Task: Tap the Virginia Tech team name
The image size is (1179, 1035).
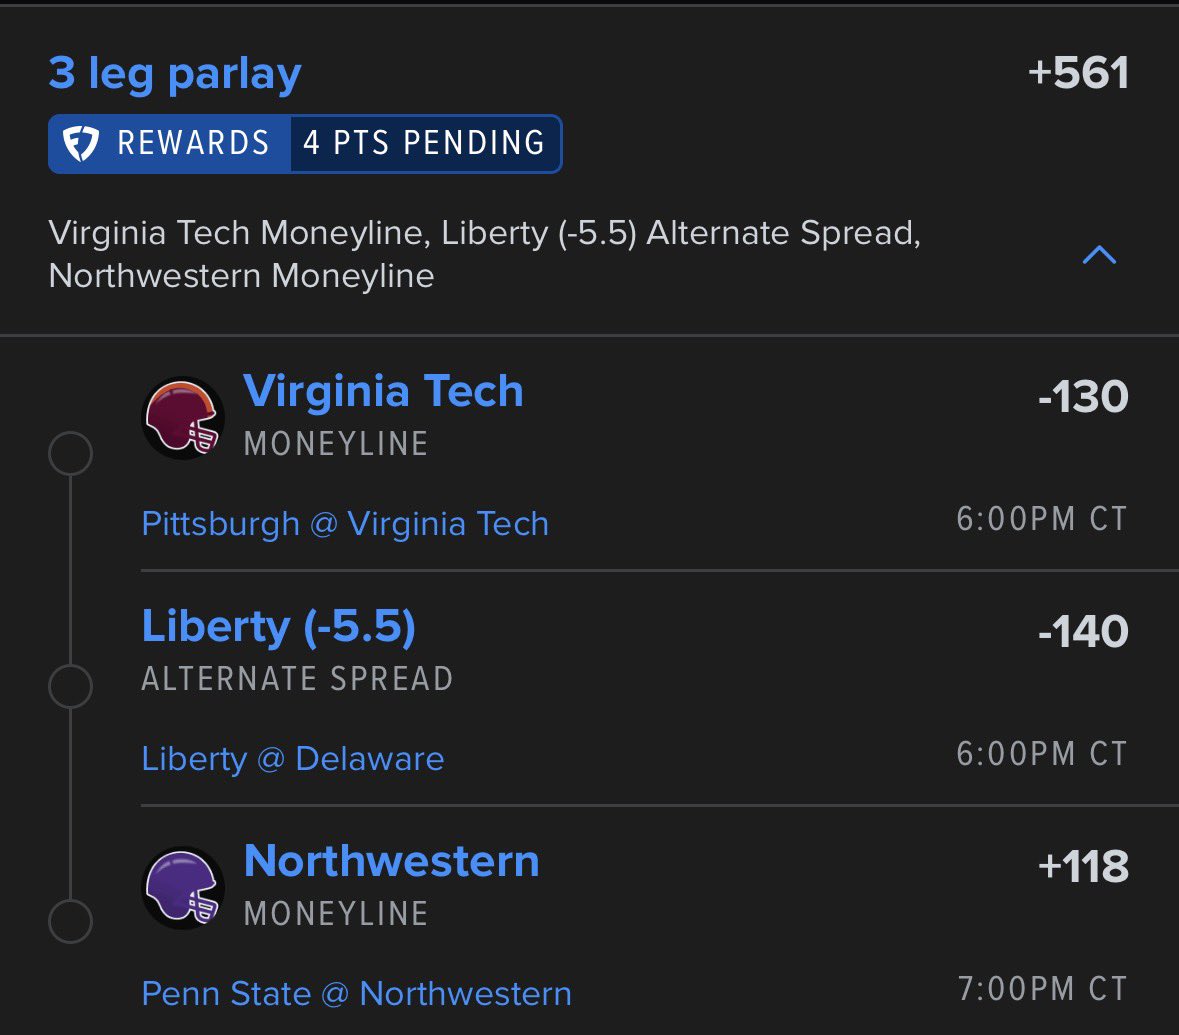Action: (383, 391)
